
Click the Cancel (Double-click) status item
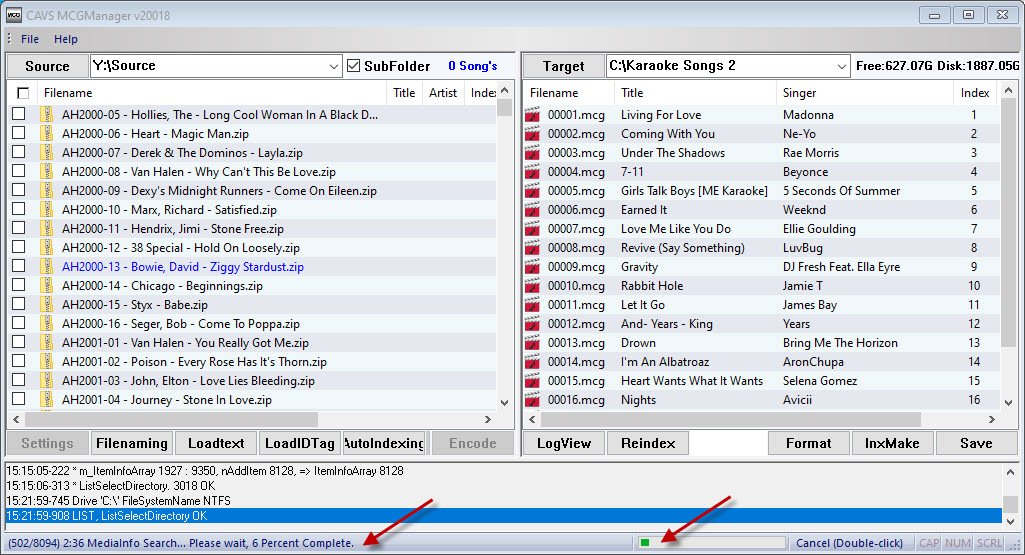point(849,543)
